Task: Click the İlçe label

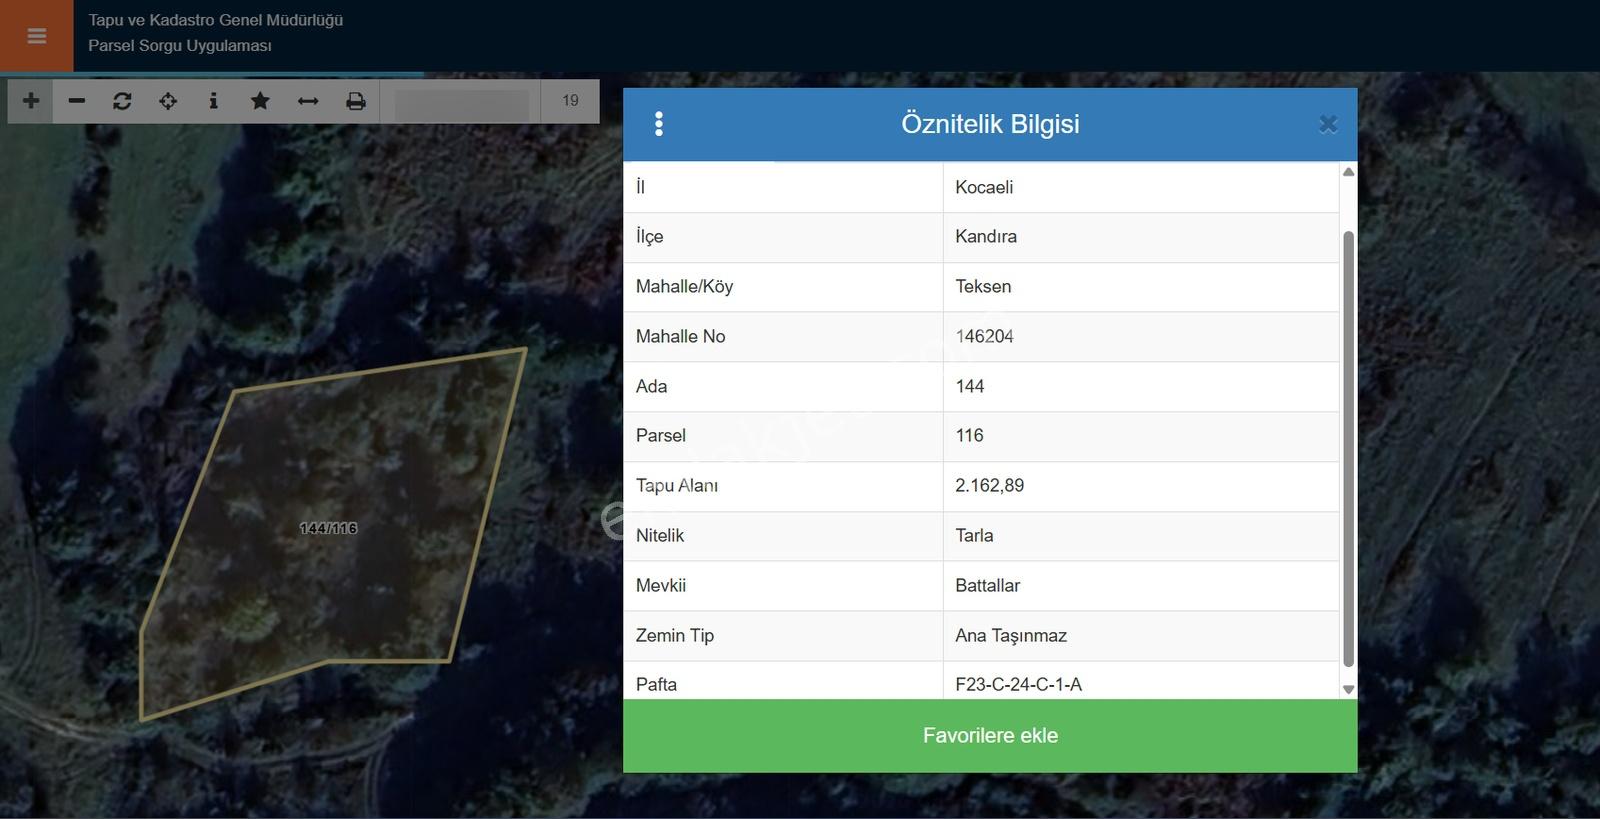Action: click(x=649, y=236)
